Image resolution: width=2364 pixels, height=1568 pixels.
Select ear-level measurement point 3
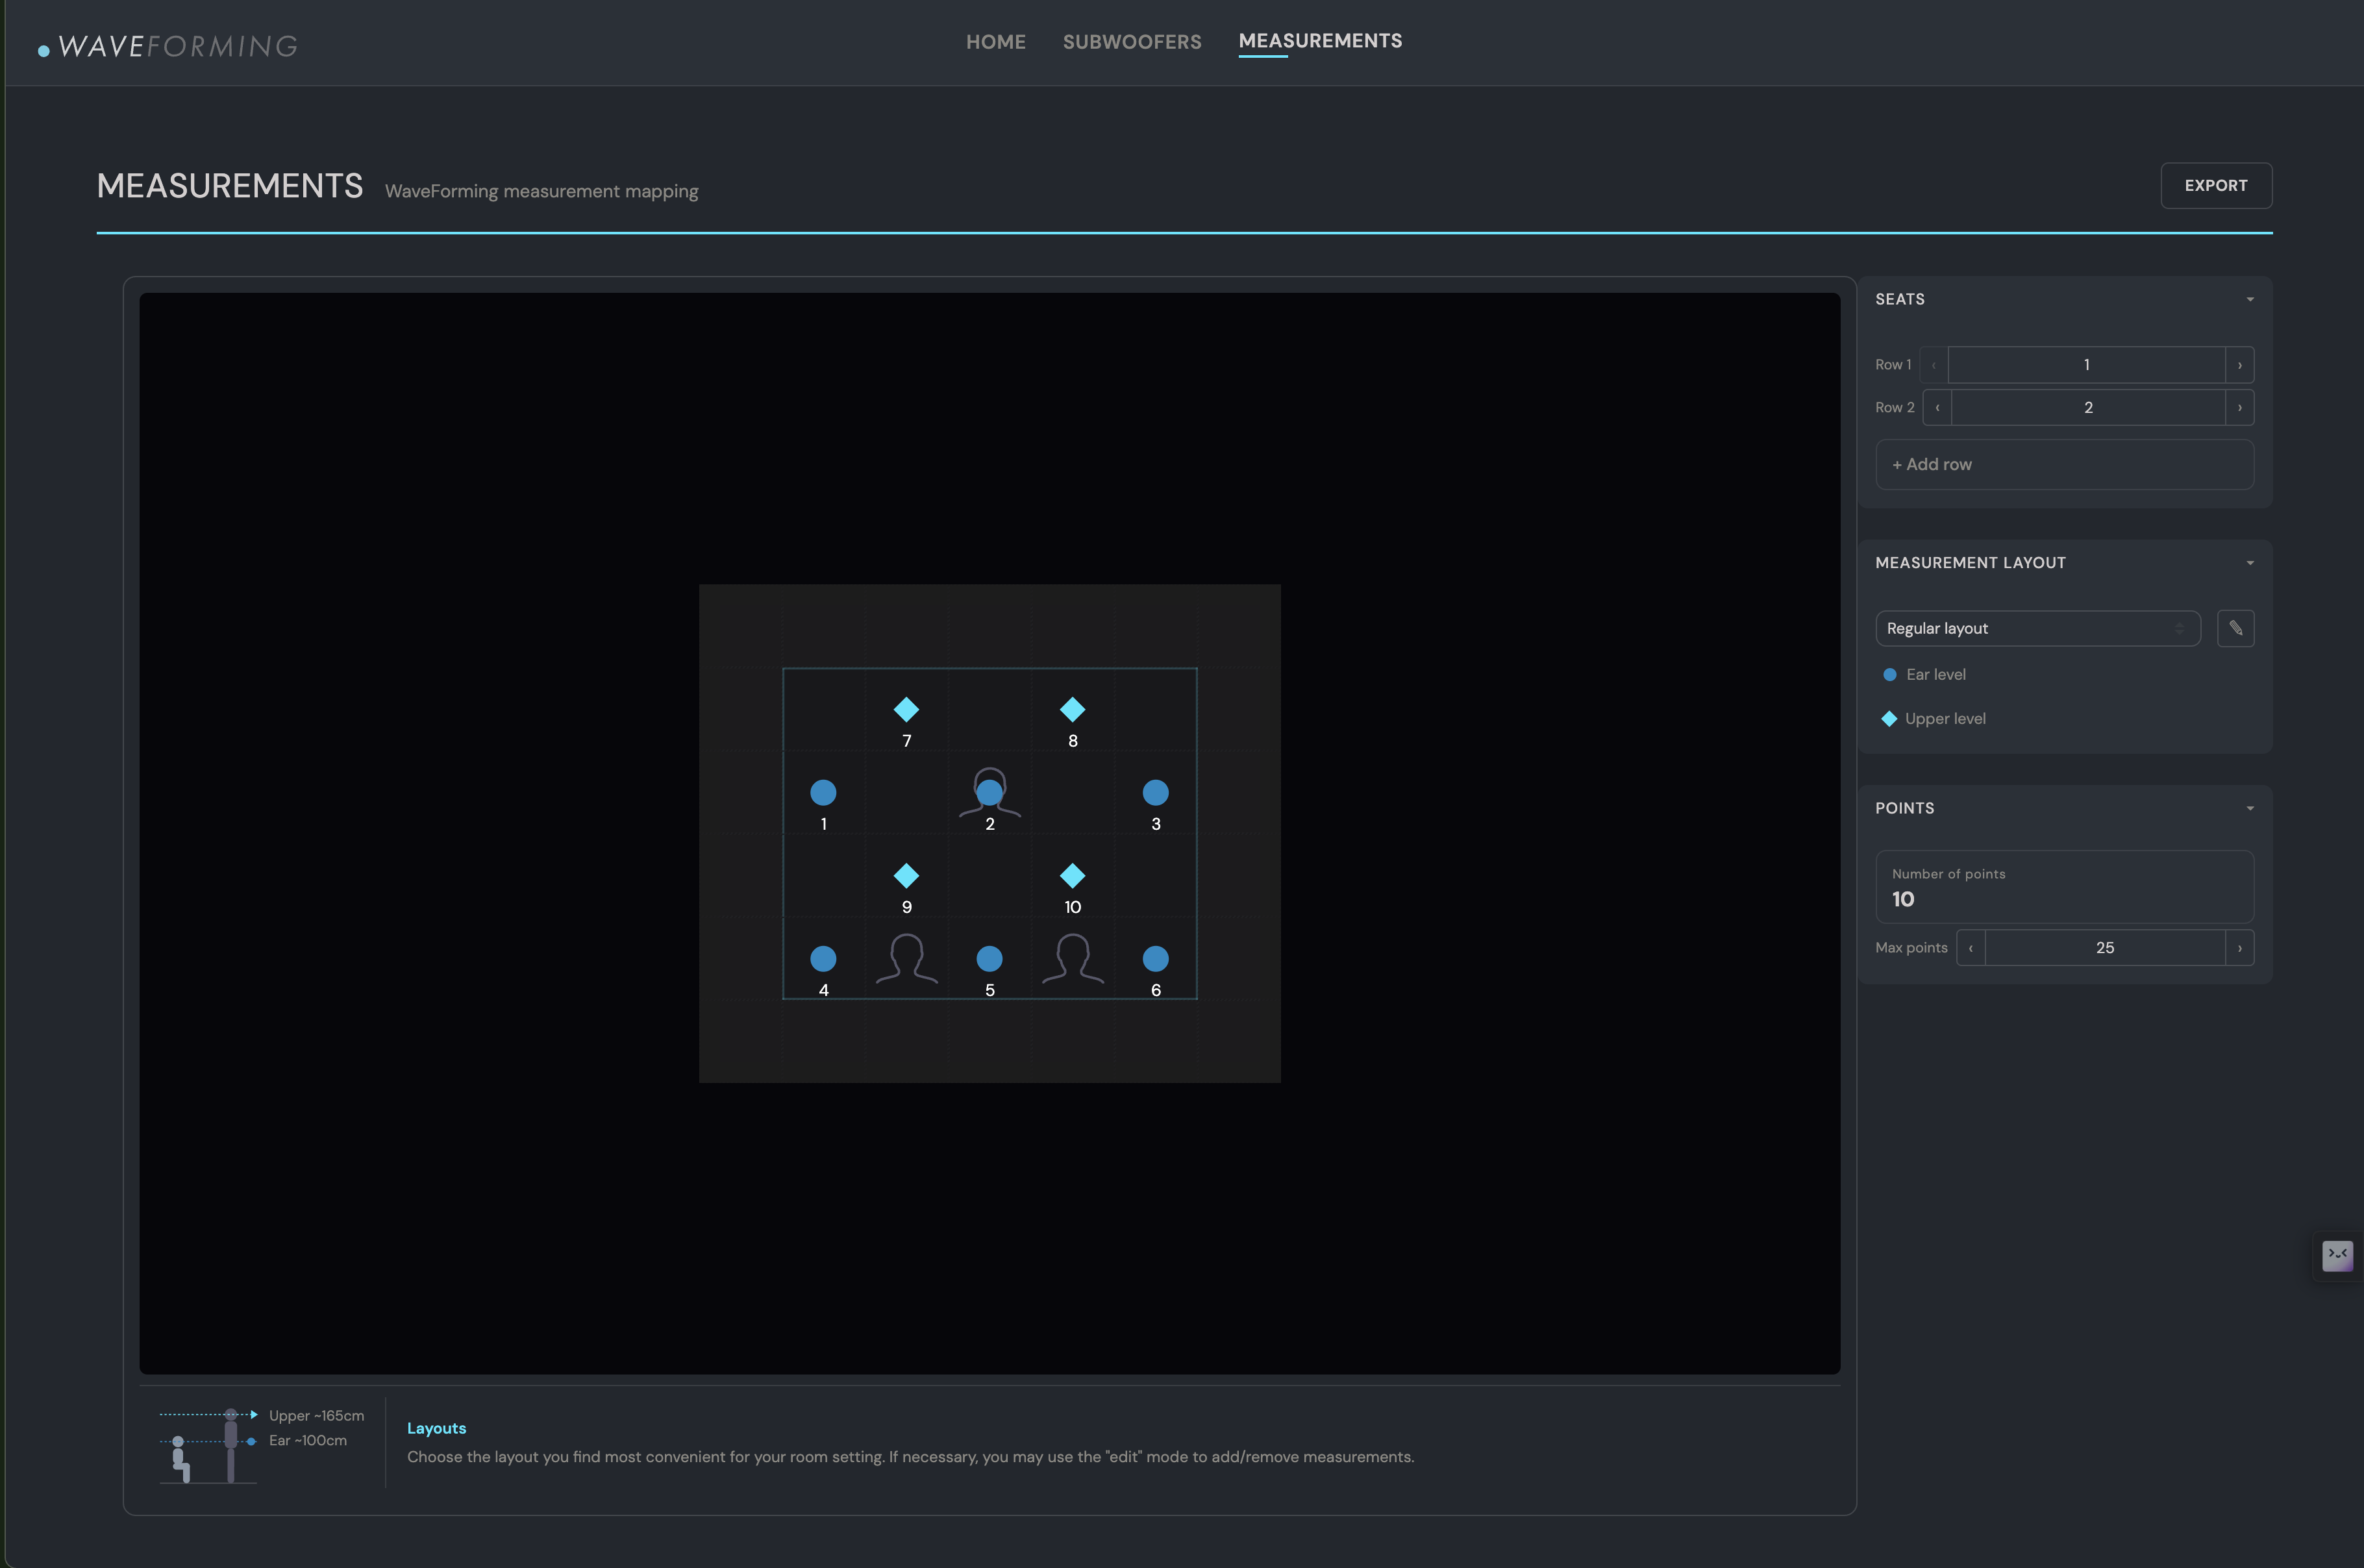tap(1155, 793)
